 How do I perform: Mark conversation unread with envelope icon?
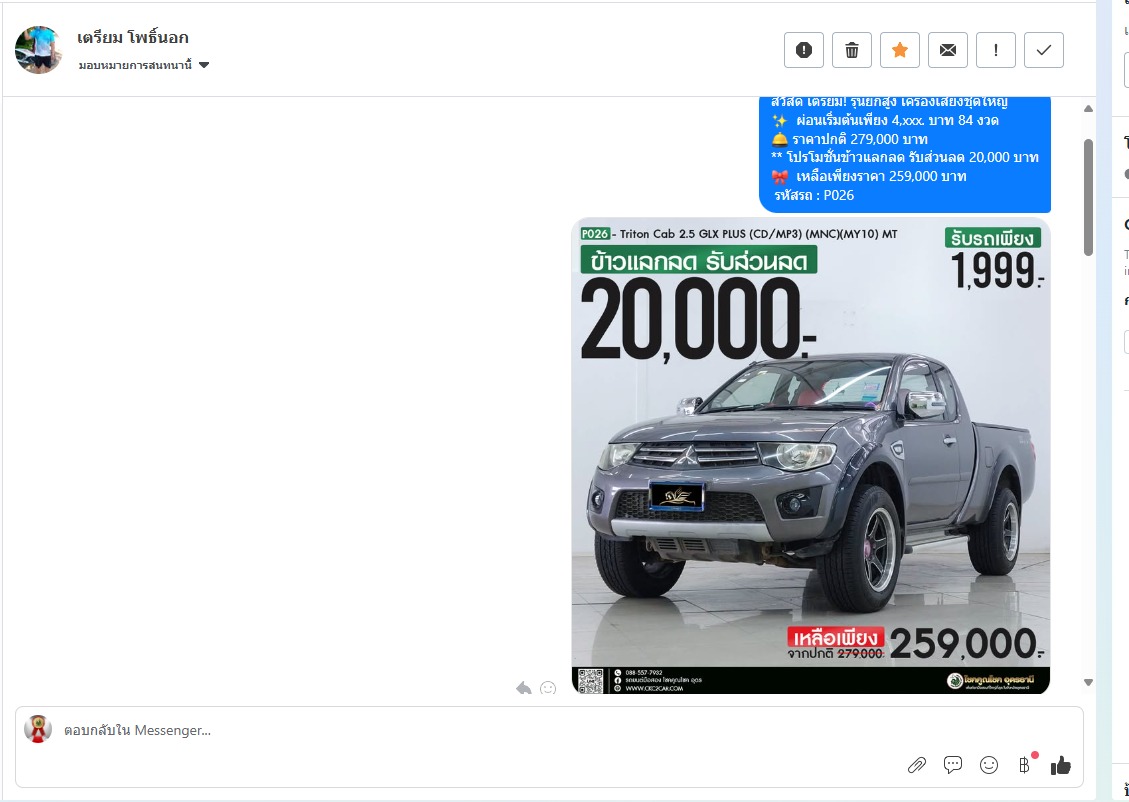coord(948,50)
